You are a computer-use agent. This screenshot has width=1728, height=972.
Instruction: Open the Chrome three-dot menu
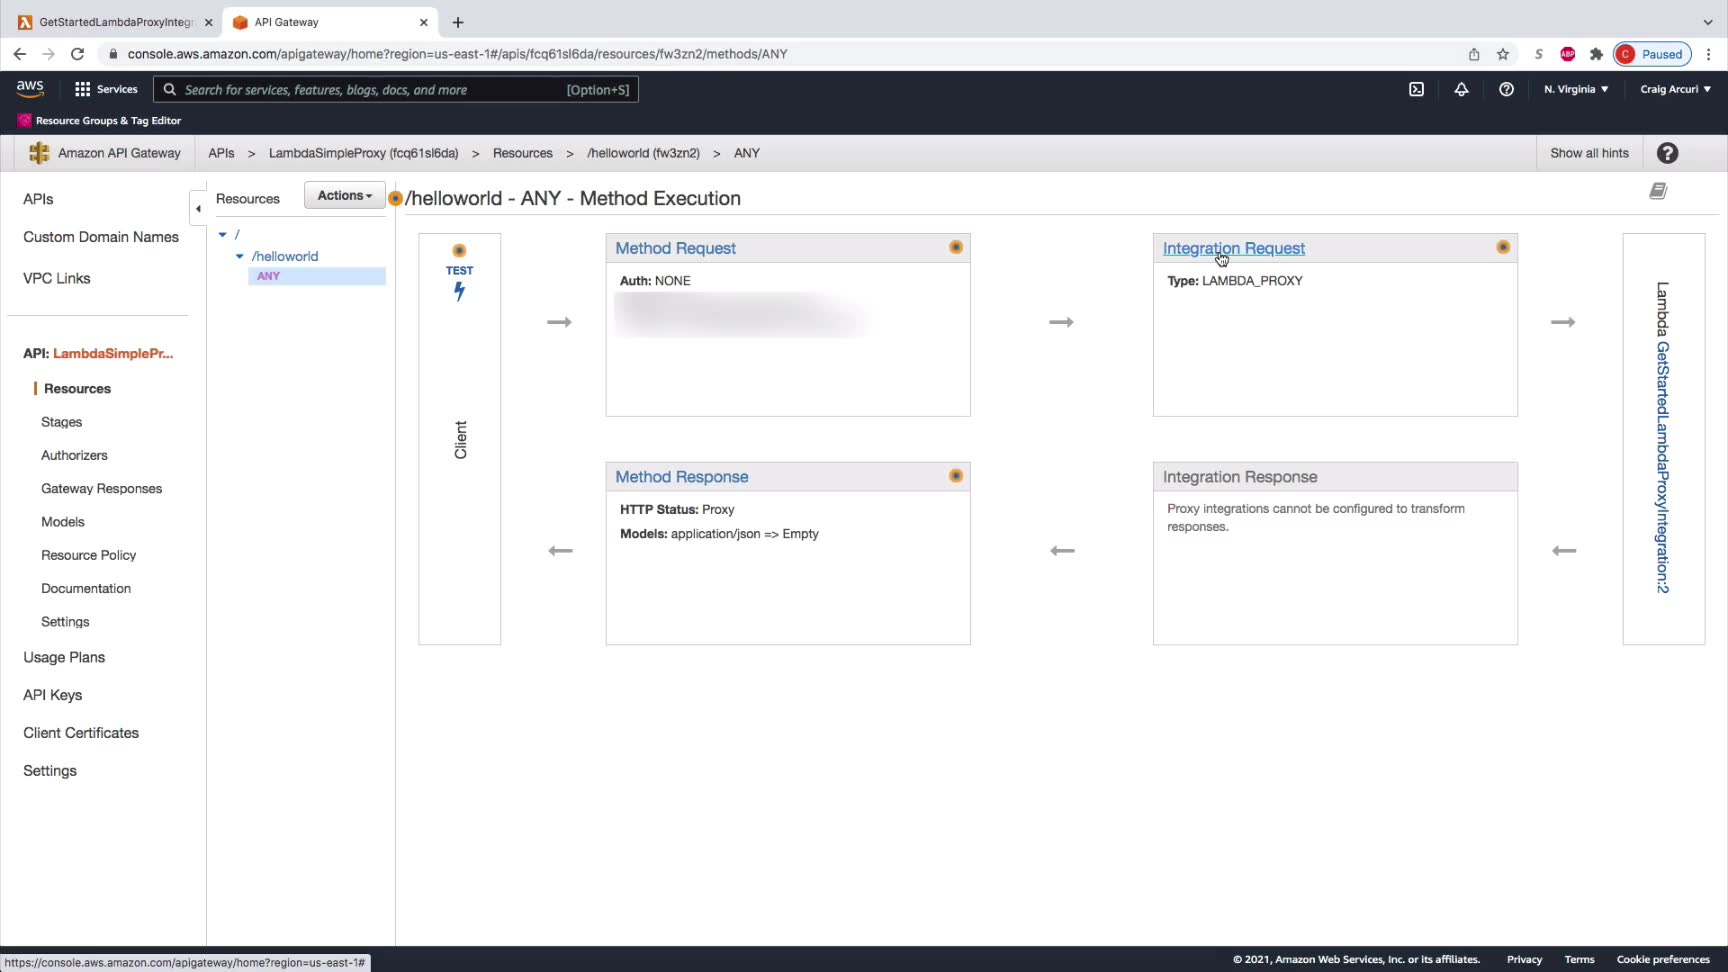coord(1708,54)
